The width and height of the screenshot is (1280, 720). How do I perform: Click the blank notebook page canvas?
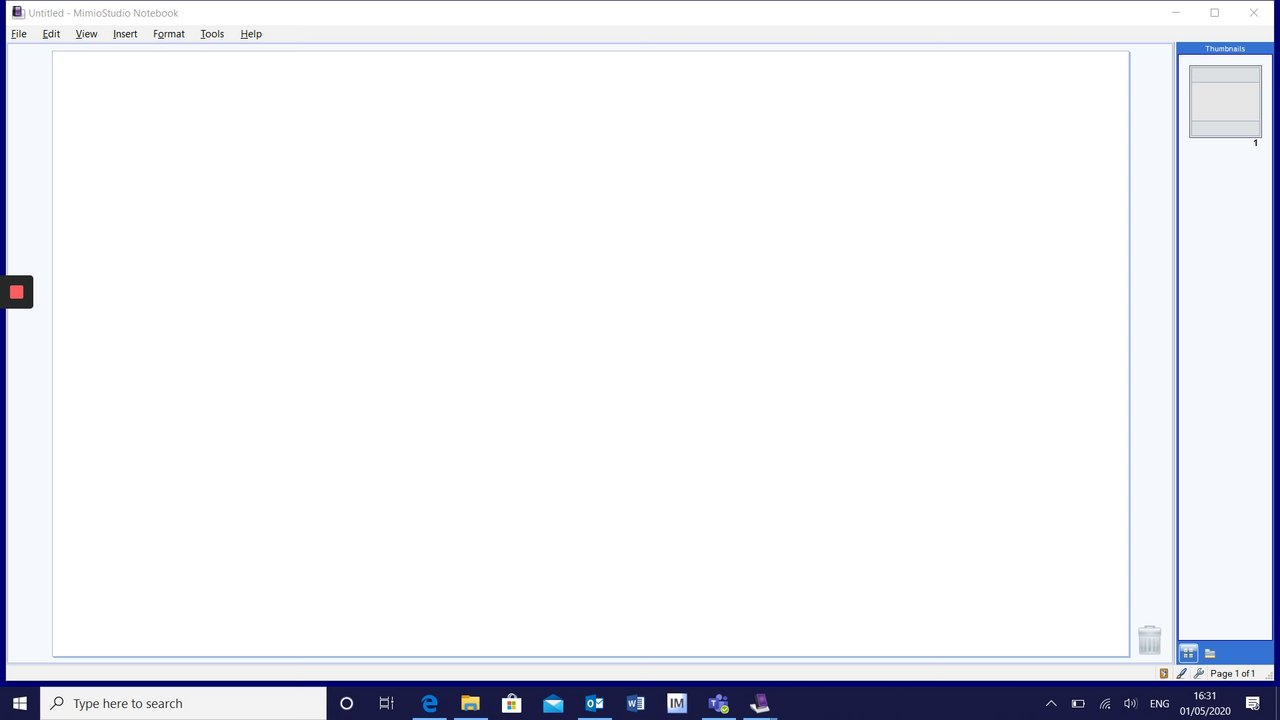point(591,354)
